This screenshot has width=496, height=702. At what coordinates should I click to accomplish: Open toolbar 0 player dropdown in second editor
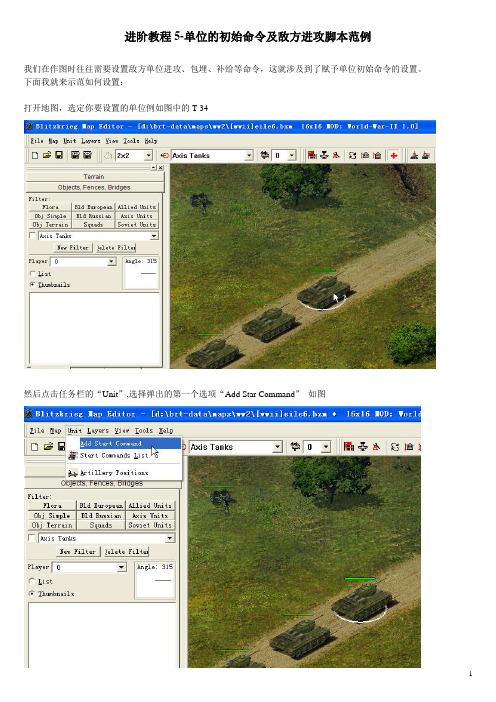pyautogui.click(x=326, y=447)
